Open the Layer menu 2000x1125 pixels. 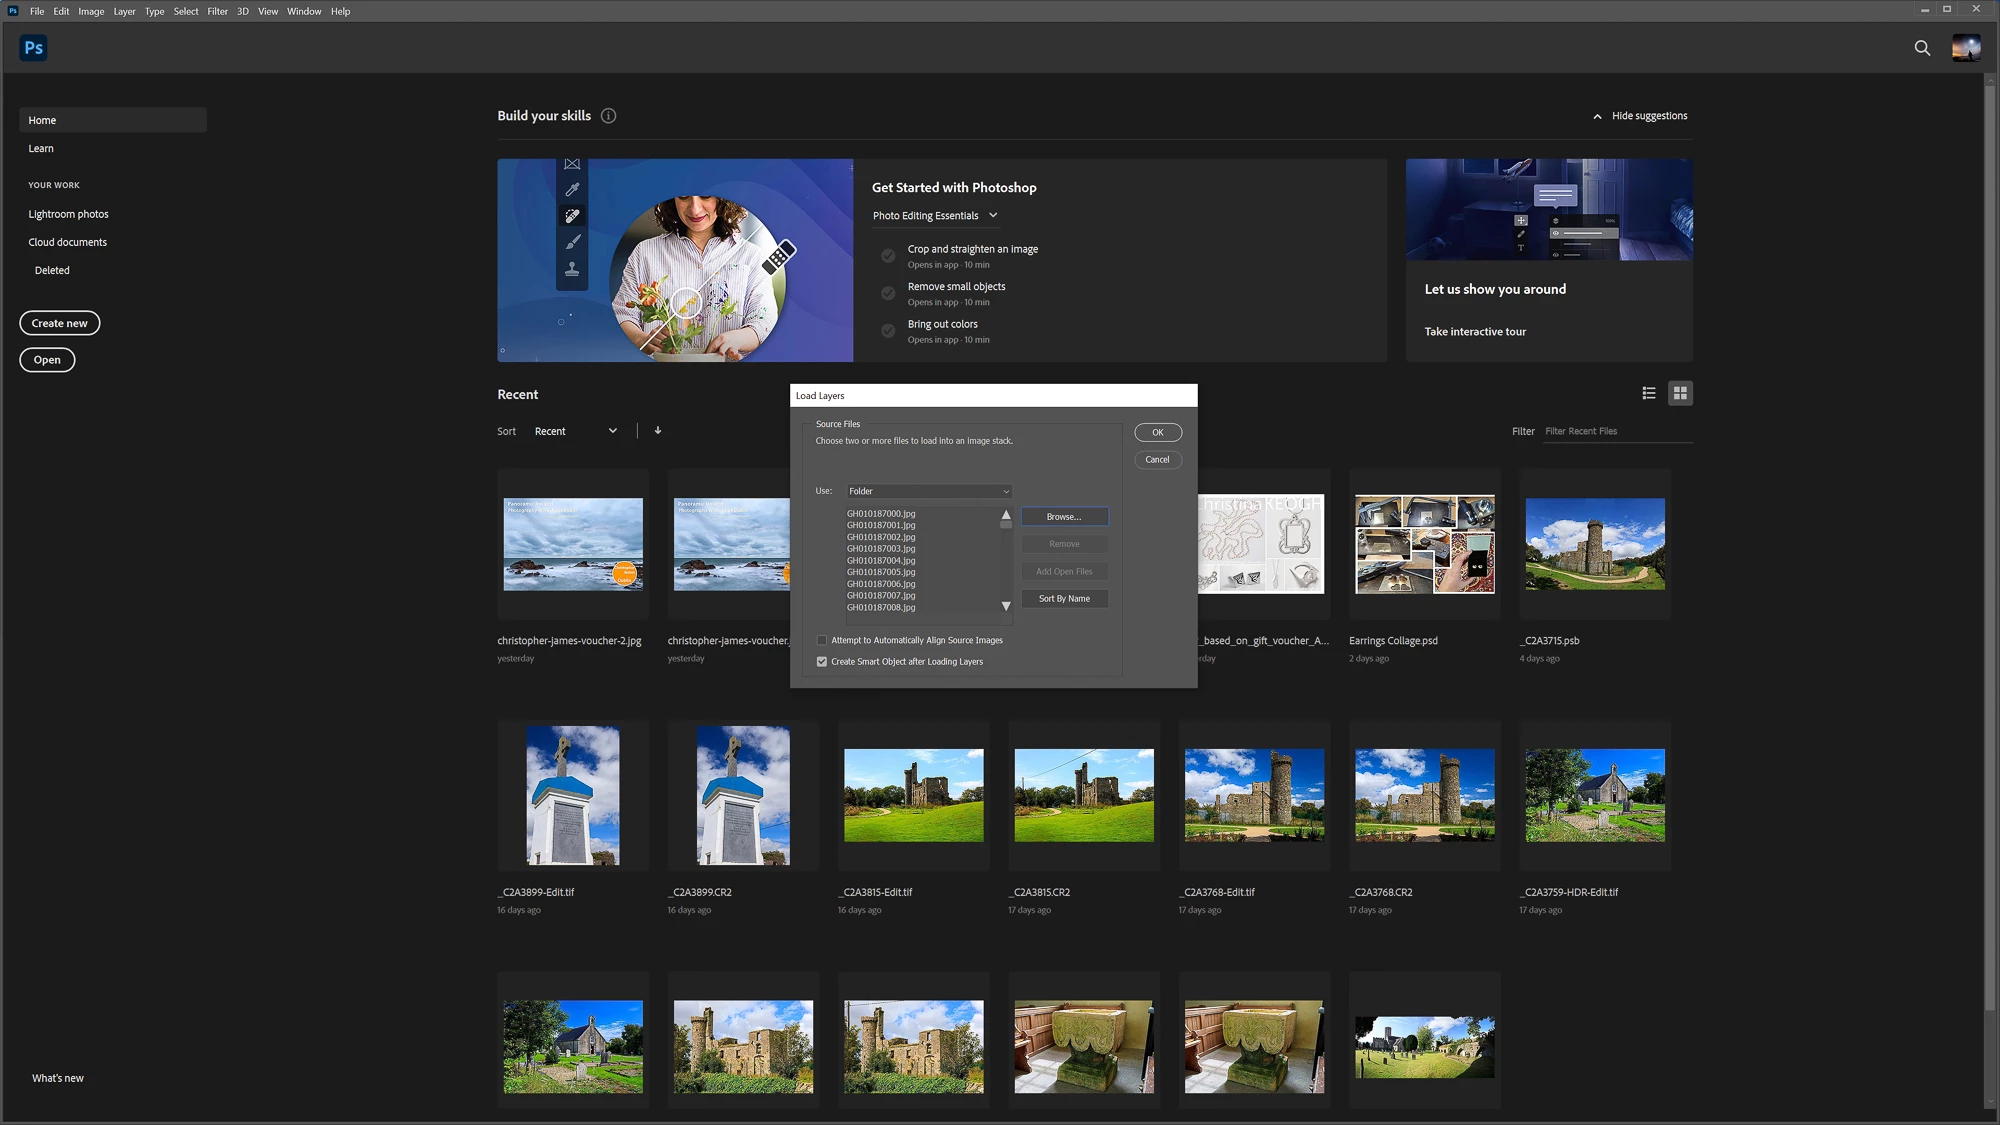(x=124, y=12)
